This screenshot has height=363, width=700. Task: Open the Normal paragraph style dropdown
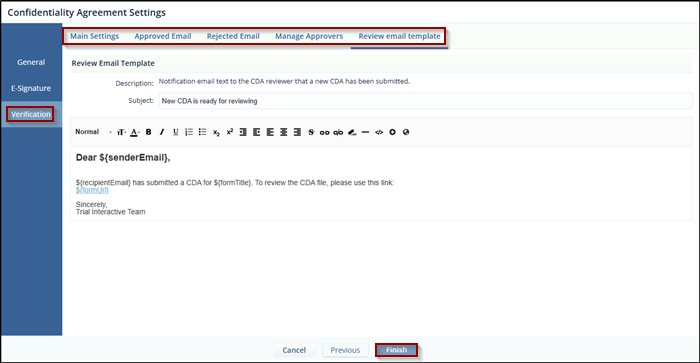pos(93,132)
